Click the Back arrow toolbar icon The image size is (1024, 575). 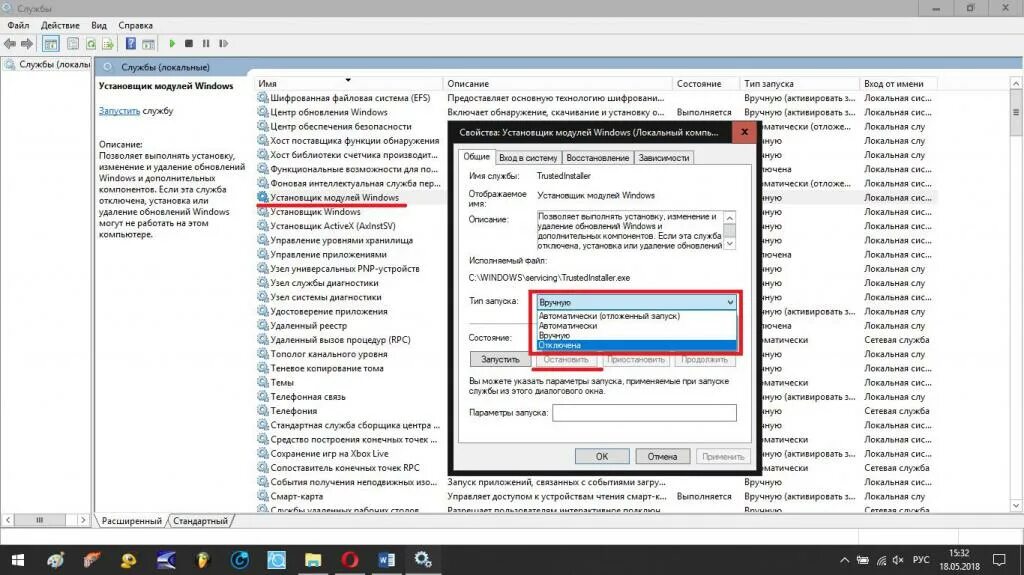[x=10, y=44]
